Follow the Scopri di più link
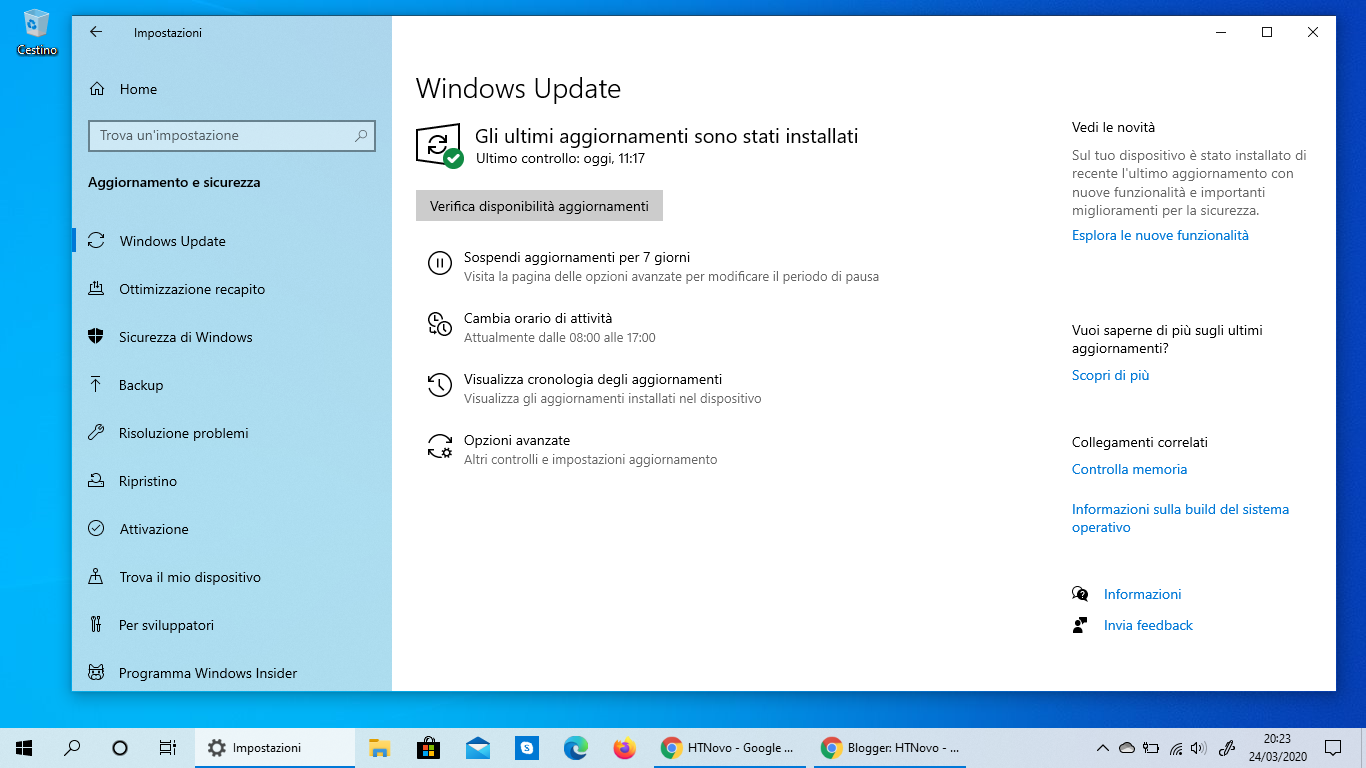 1111,375
